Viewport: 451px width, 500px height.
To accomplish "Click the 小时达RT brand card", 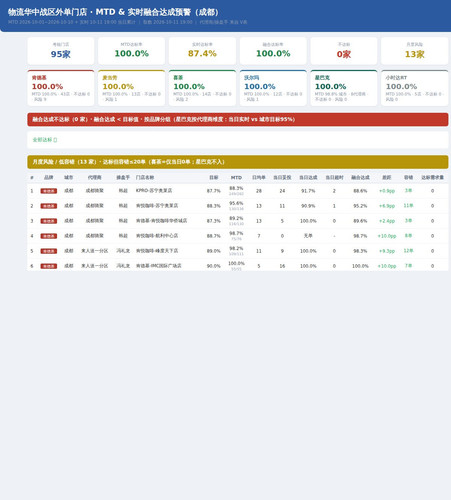I will click(x=415, y=88).
